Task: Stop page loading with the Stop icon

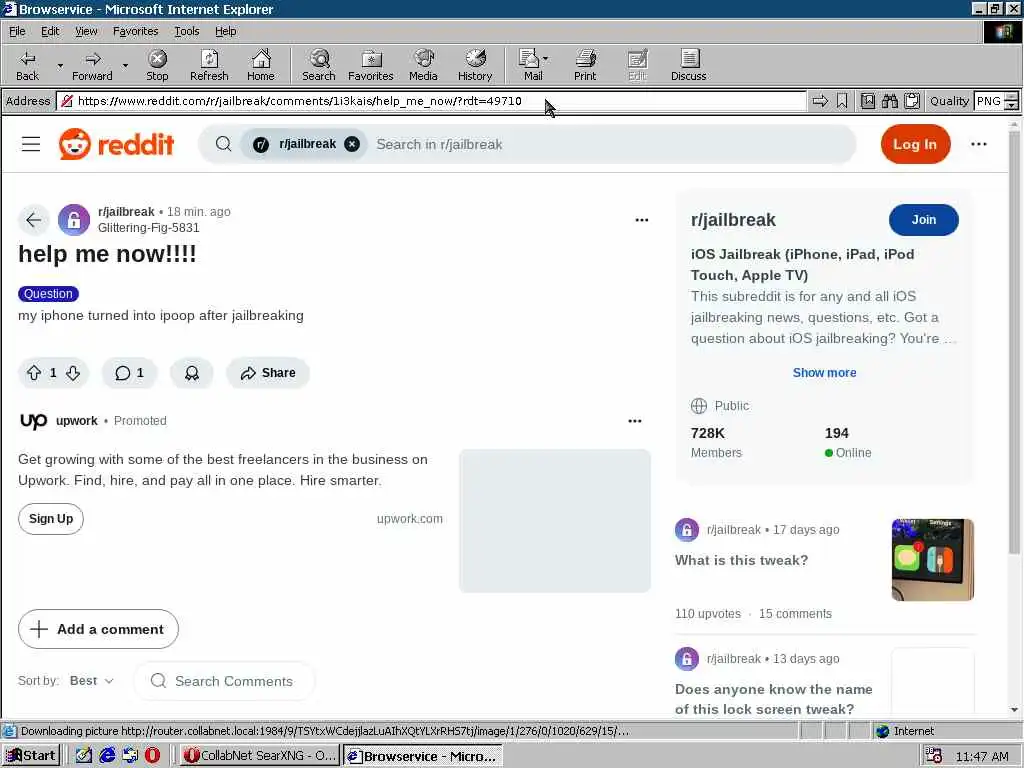Action: [157, 65]
